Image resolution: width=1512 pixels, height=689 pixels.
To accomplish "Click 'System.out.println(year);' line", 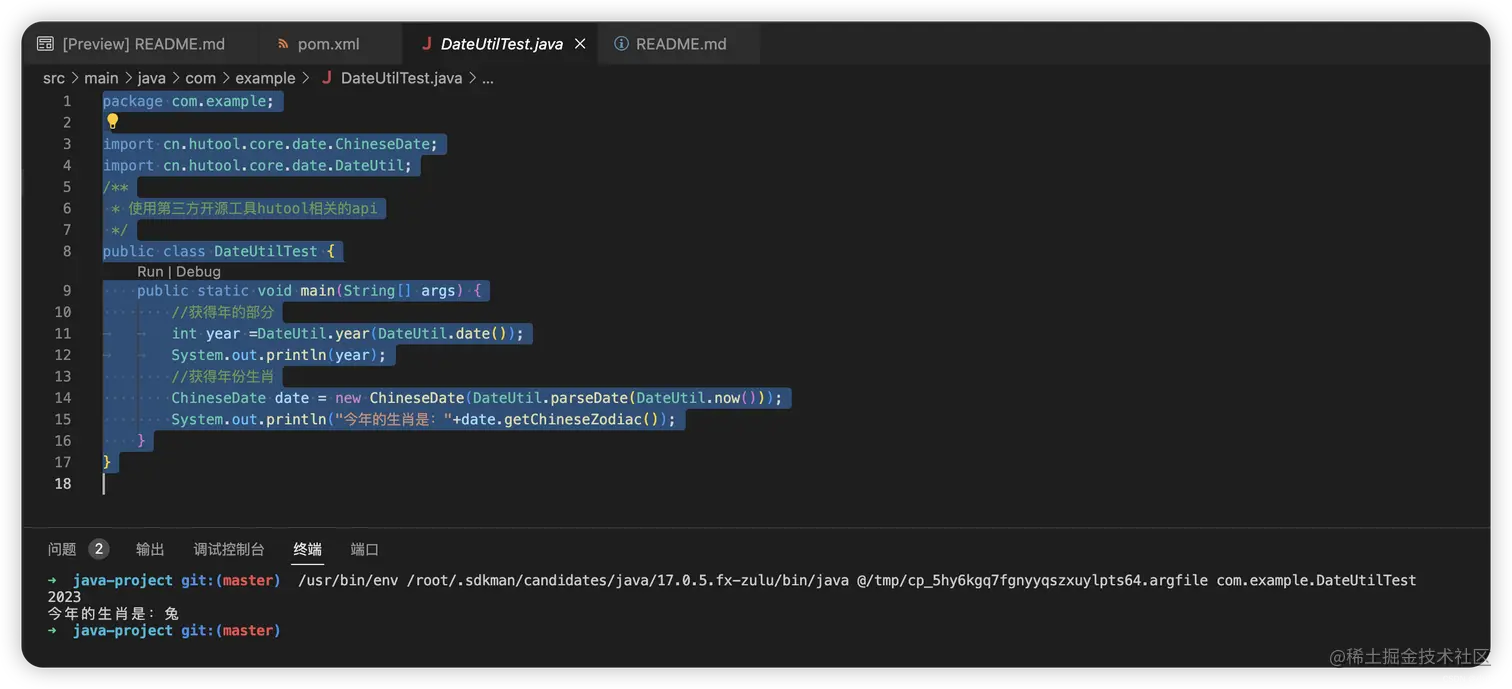I will (278, 355).
